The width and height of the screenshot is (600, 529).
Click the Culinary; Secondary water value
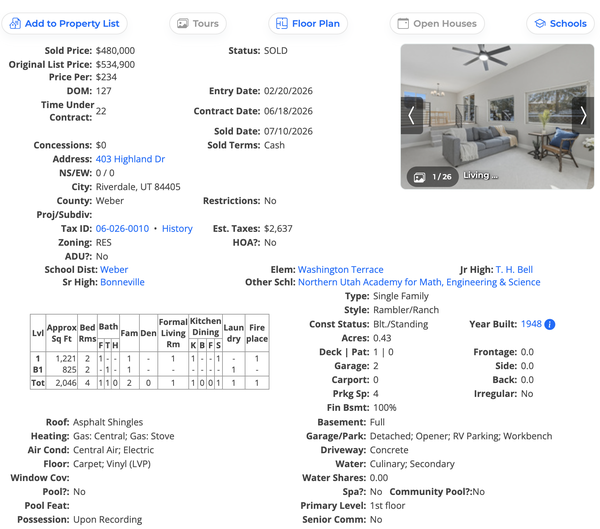click(412, 464)
